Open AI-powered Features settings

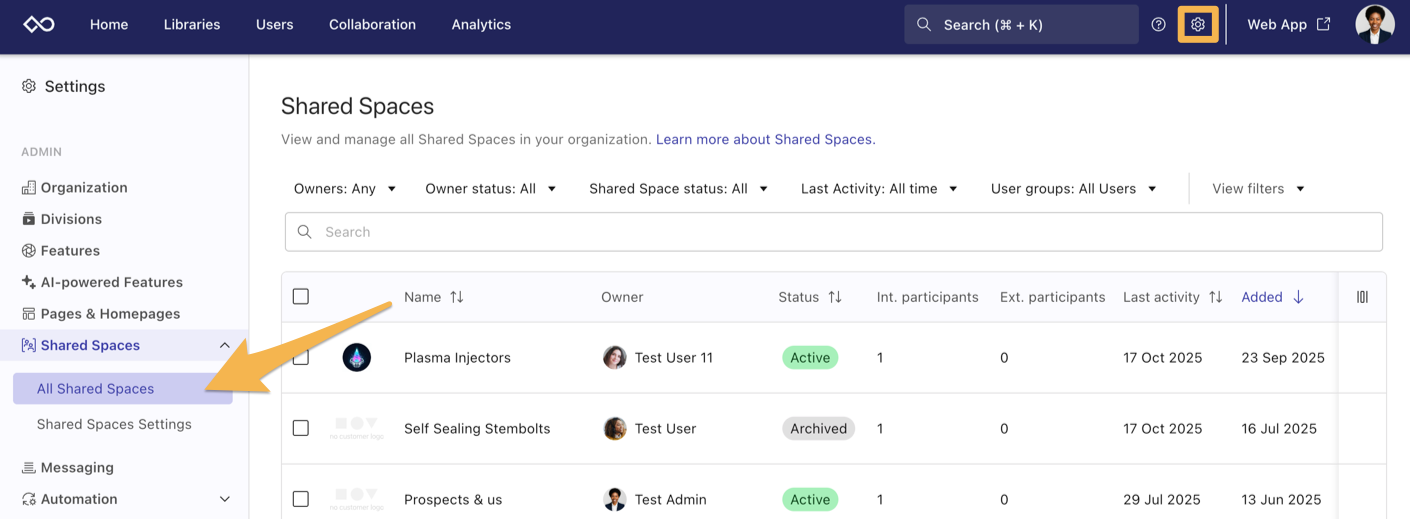(x=112, y=282)
